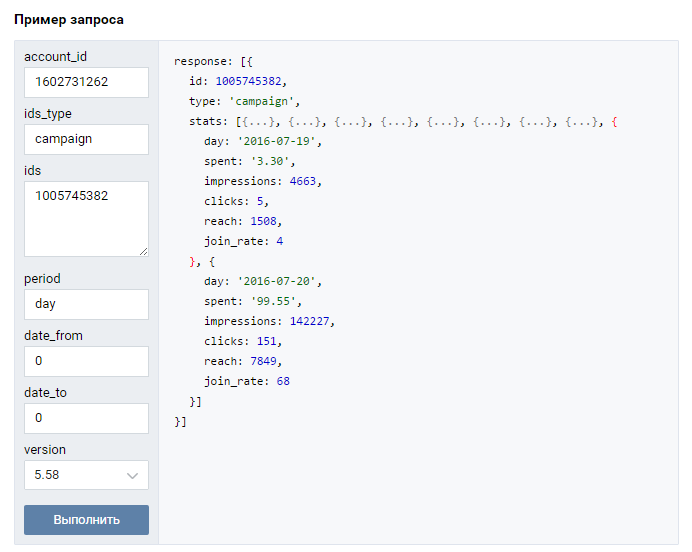Click the clicks value 5
This screenshot has width=692, height=552.
click(260, 201)
